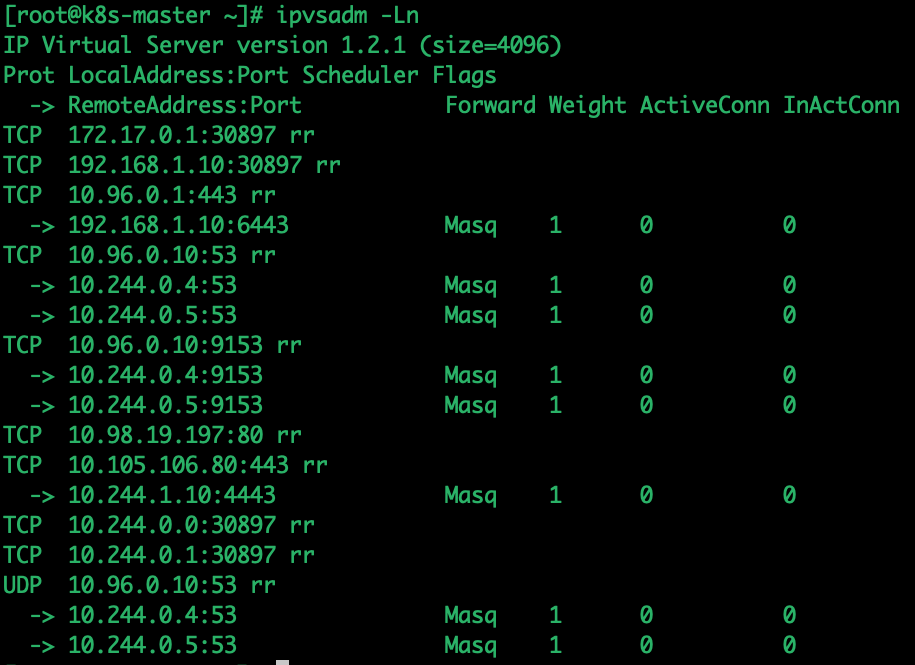Viewport: 915px width, 665px height.
Task: Click the 172.17.0.1:30897 virtual address
Action: pyautogui.click(x=172, y=135)
